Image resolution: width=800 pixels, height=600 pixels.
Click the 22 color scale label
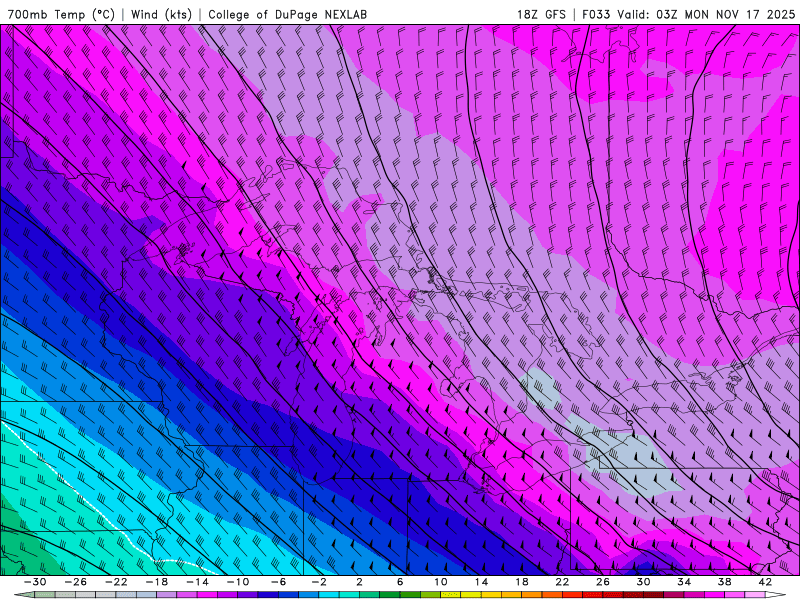coord(562,582)
